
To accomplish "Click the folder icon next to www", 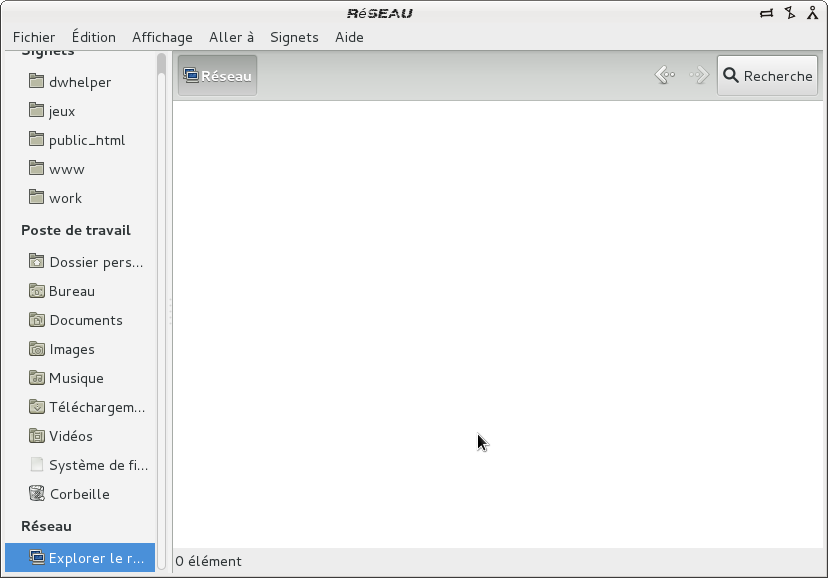I will coord(36,168).
